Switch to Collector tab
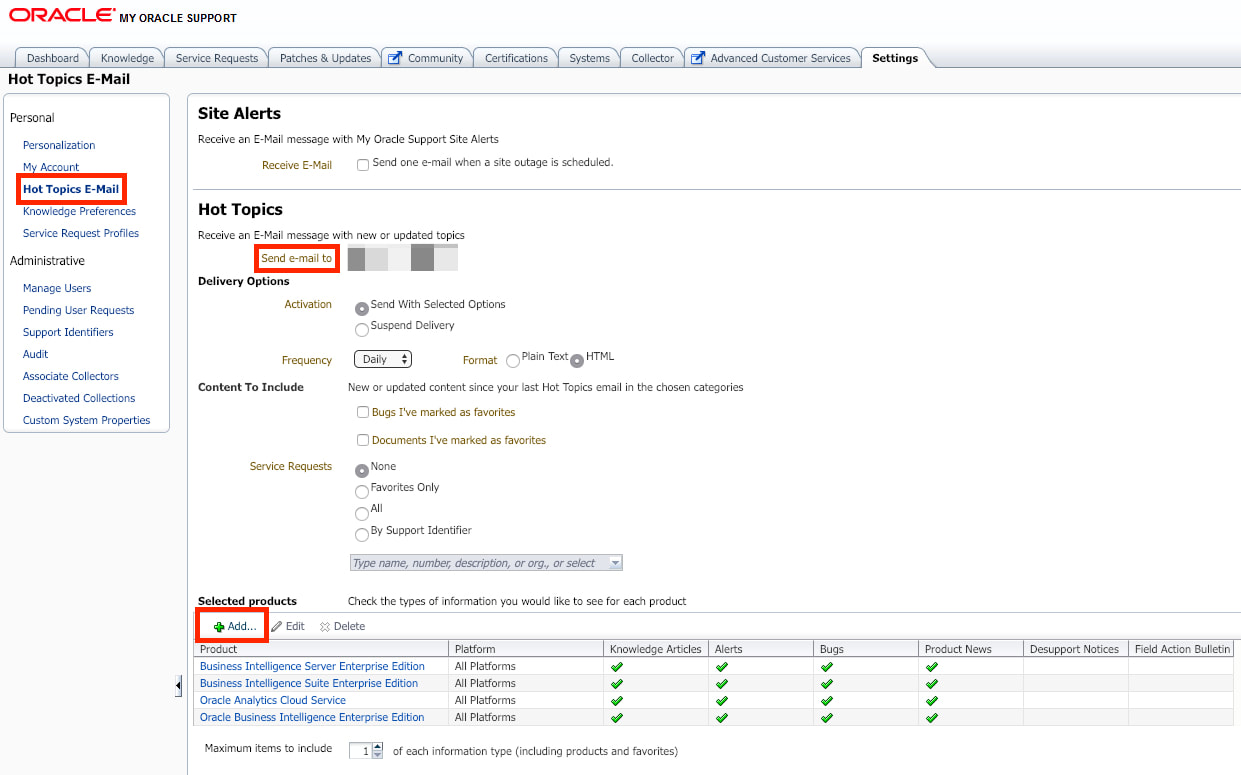 [x=653, y=58]
